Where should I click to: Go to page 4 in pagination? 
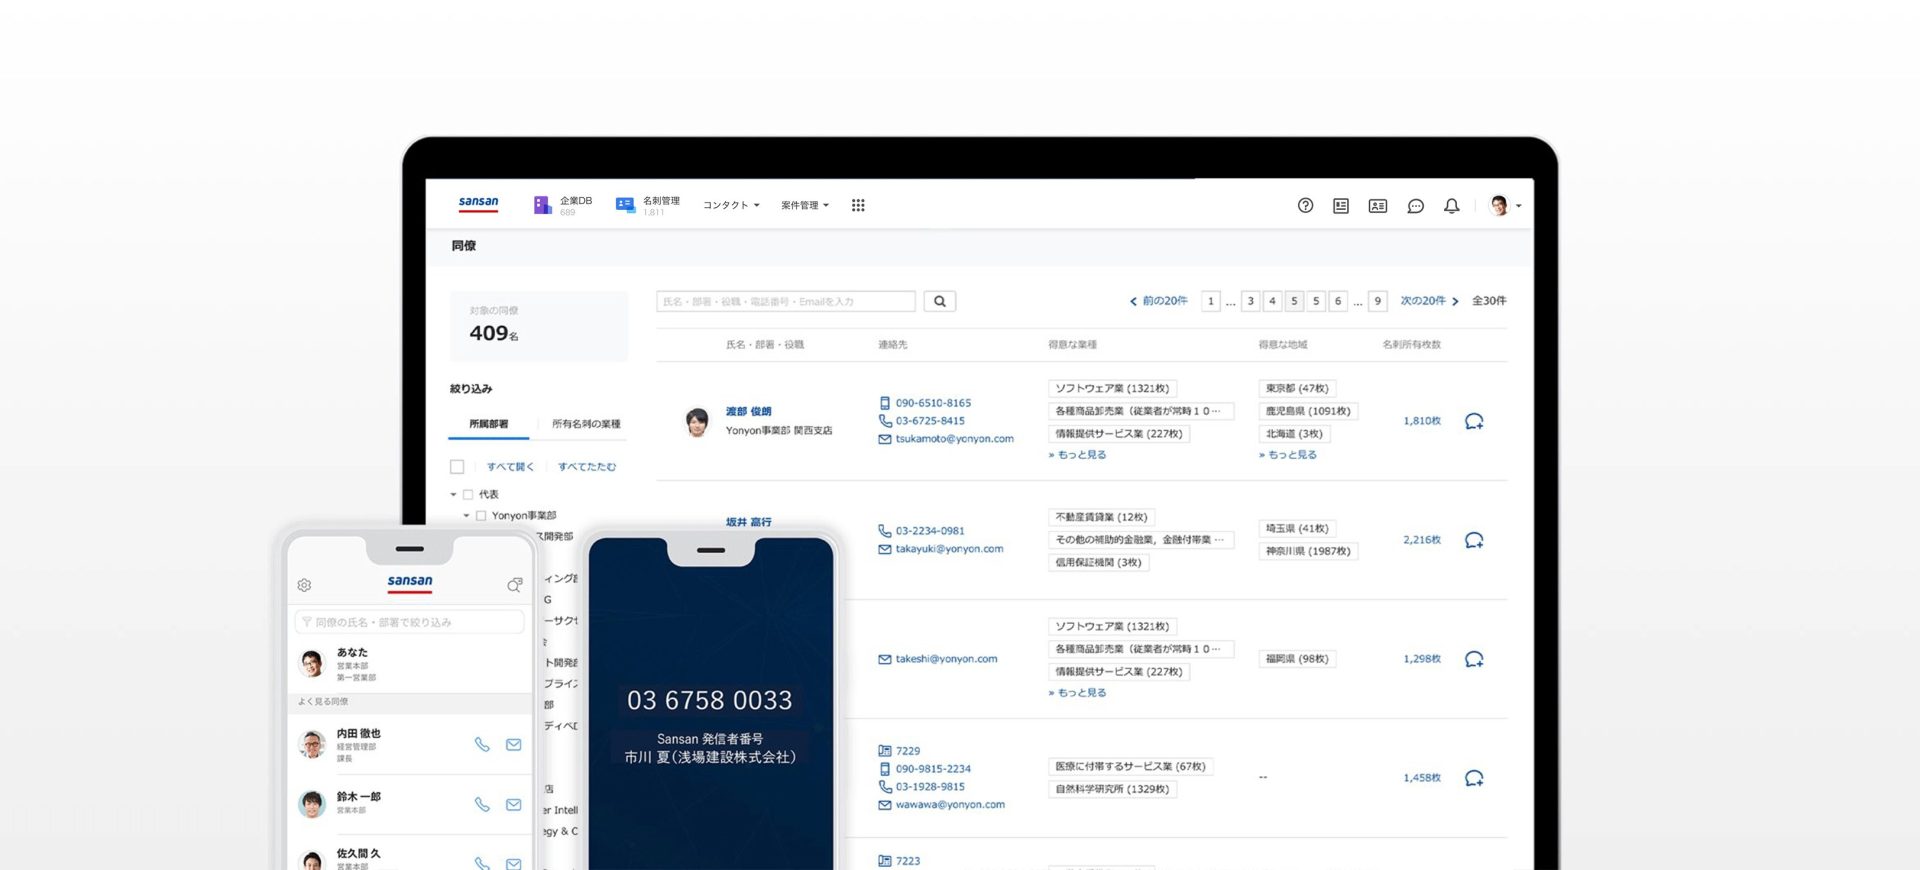(x=1272, y=301)
